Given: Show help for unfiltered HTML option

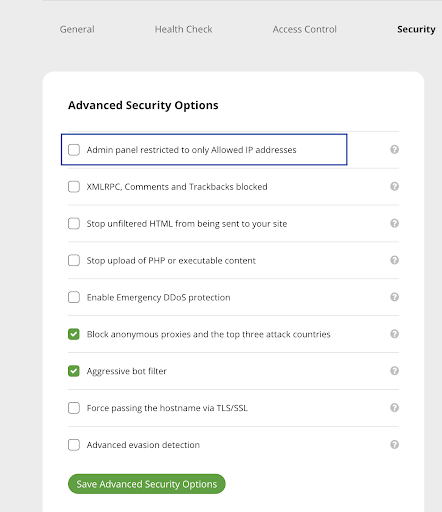Looking at the screenshot, I should pyautogui.click(x=394, y=223).
